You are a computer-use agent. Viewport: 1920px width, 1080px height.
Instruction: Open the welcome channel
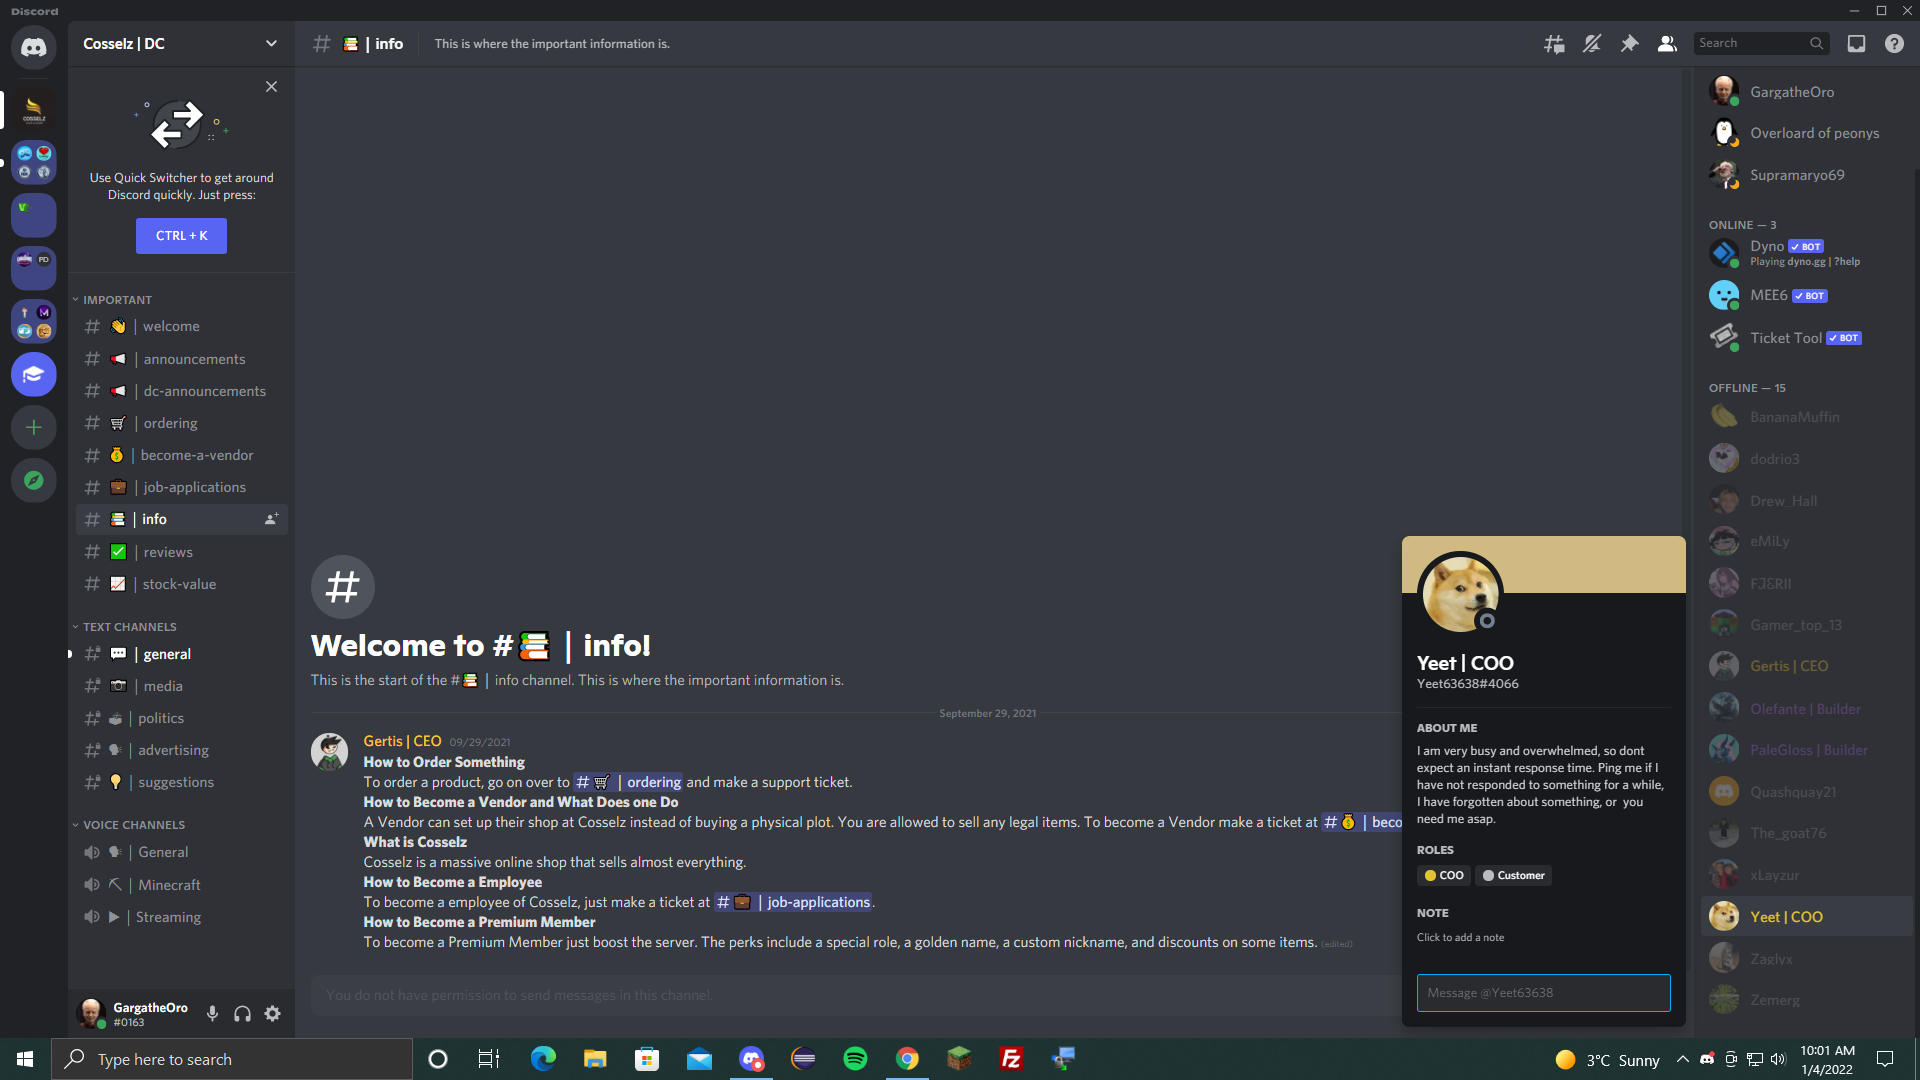181,326
